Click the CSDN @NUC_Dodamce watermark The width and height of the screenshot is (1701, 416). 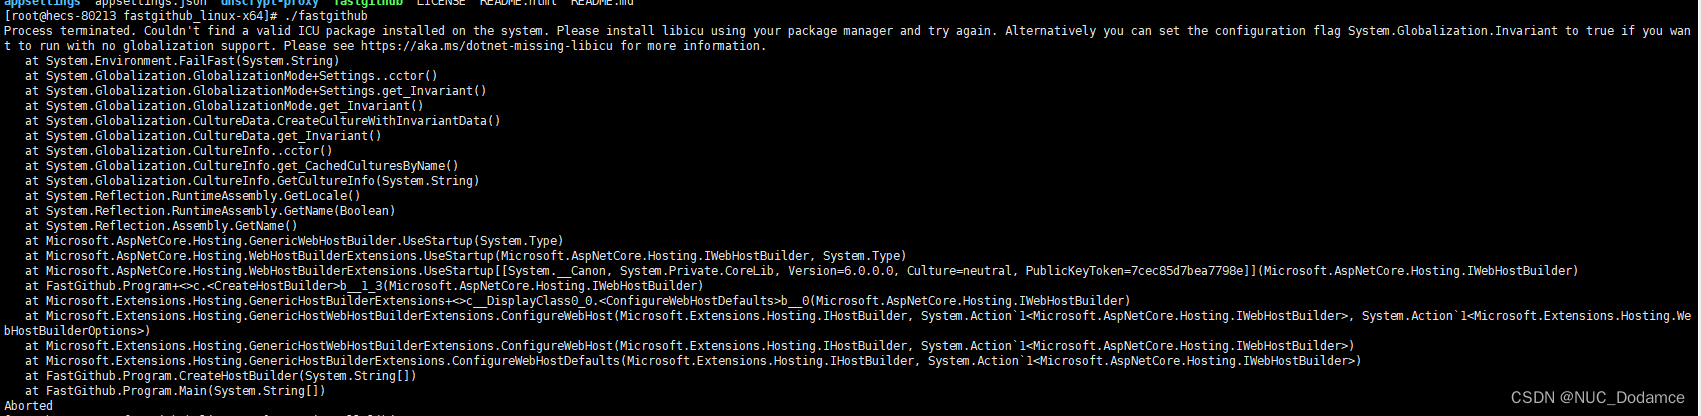click(x=1597, y=398)
